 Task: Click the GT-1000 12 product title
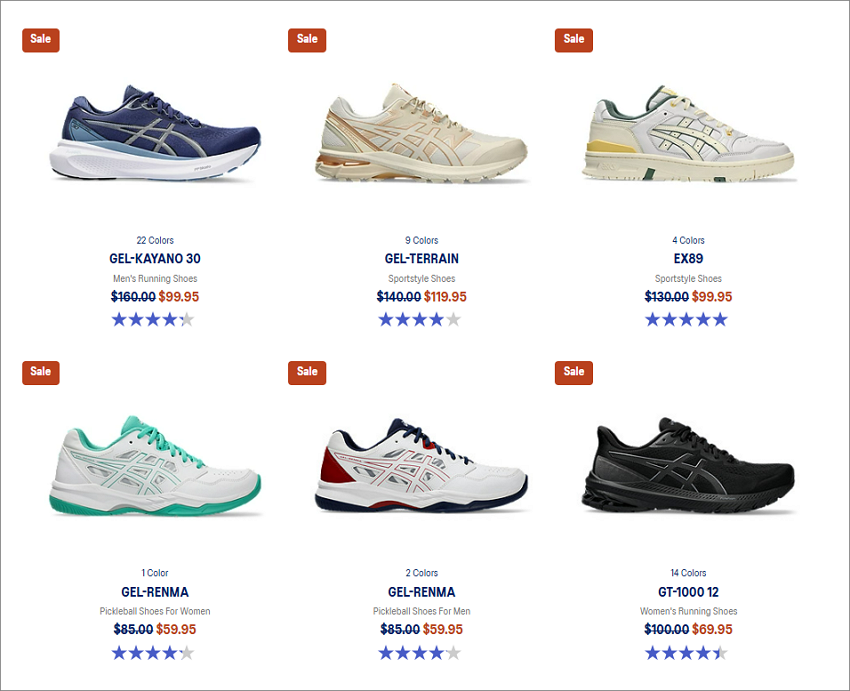point(688,592)
